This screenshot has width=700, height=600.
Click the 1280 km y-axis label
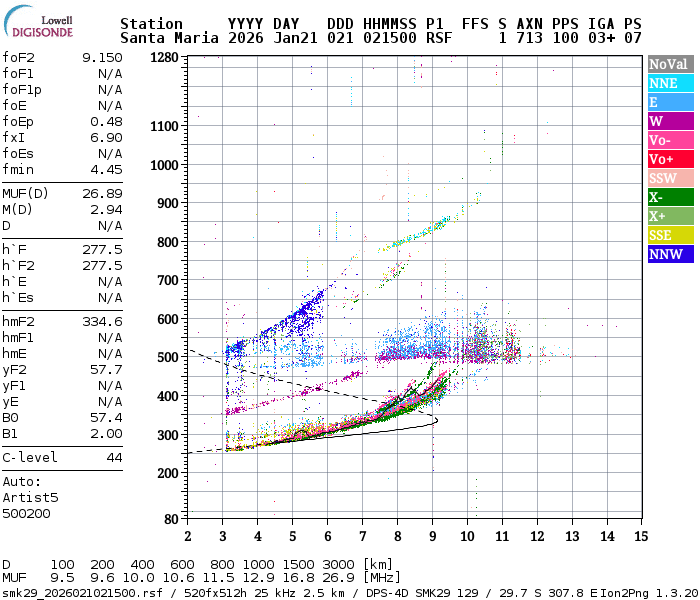pos(164,57)
